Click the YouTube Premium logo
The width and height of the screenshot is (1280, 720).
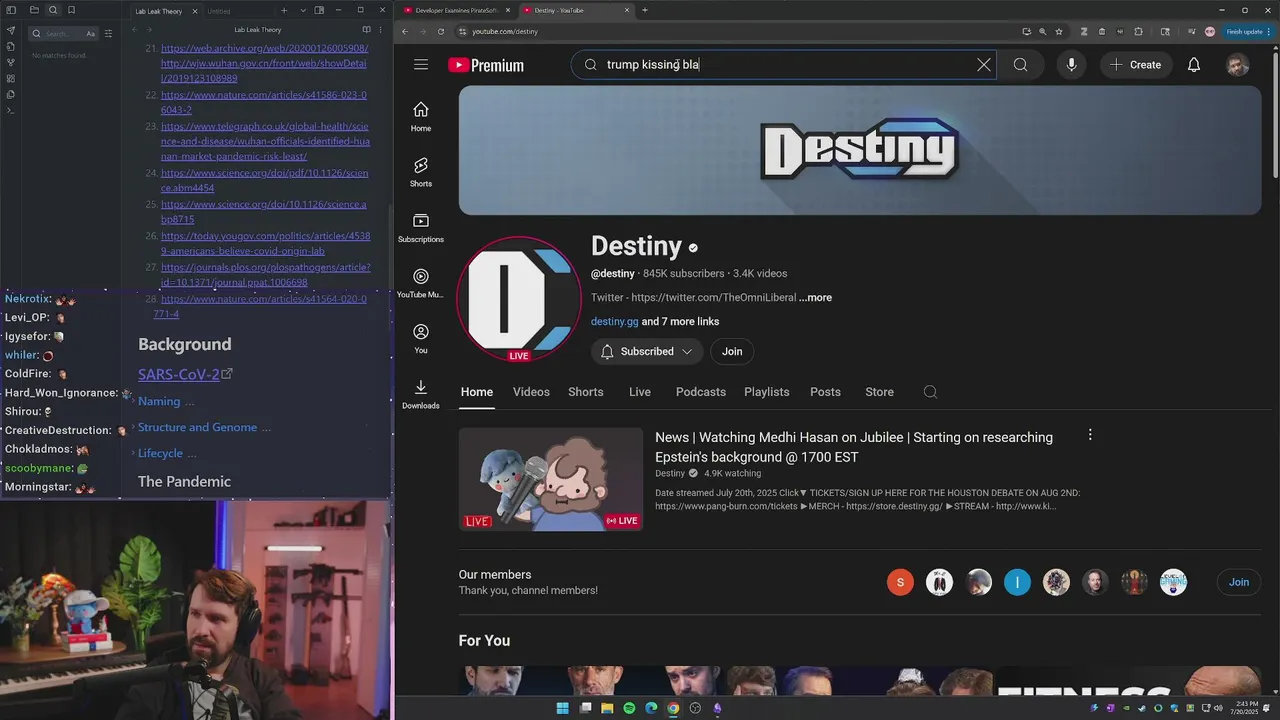coord(486,65)
